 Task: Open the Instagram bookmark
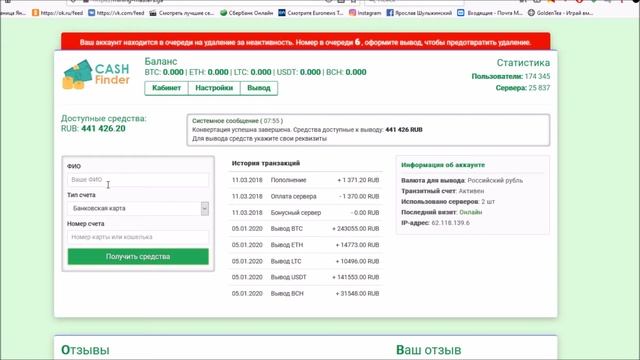tap(365, 13)
